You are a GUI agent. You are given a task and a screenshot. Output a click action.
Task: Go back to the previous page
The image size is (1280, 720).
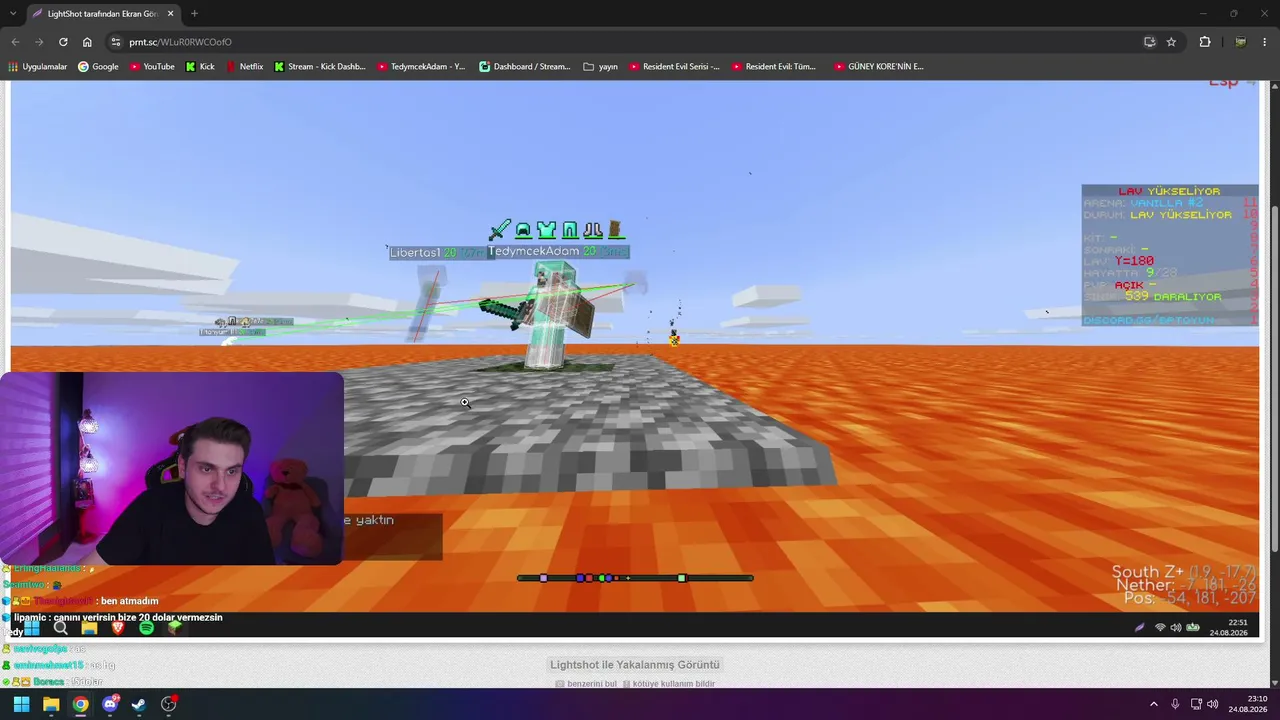click(x=15, y=42)
